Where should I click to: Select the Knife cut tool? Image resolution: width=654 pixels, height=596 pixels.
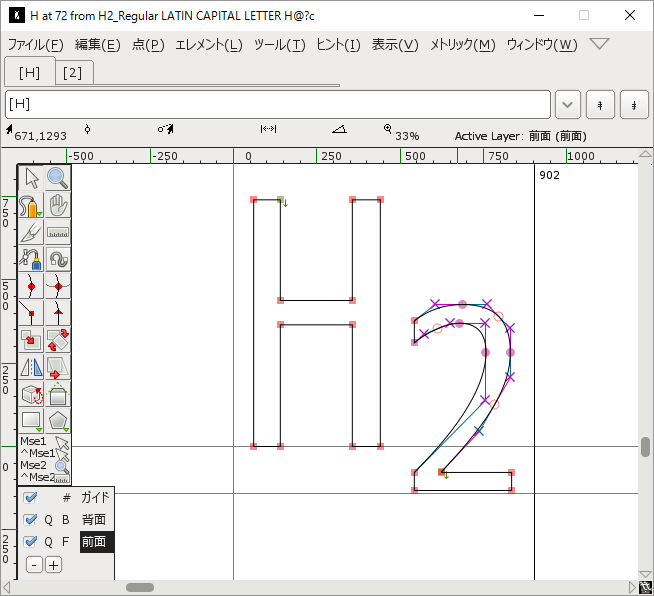pos(31,232)
